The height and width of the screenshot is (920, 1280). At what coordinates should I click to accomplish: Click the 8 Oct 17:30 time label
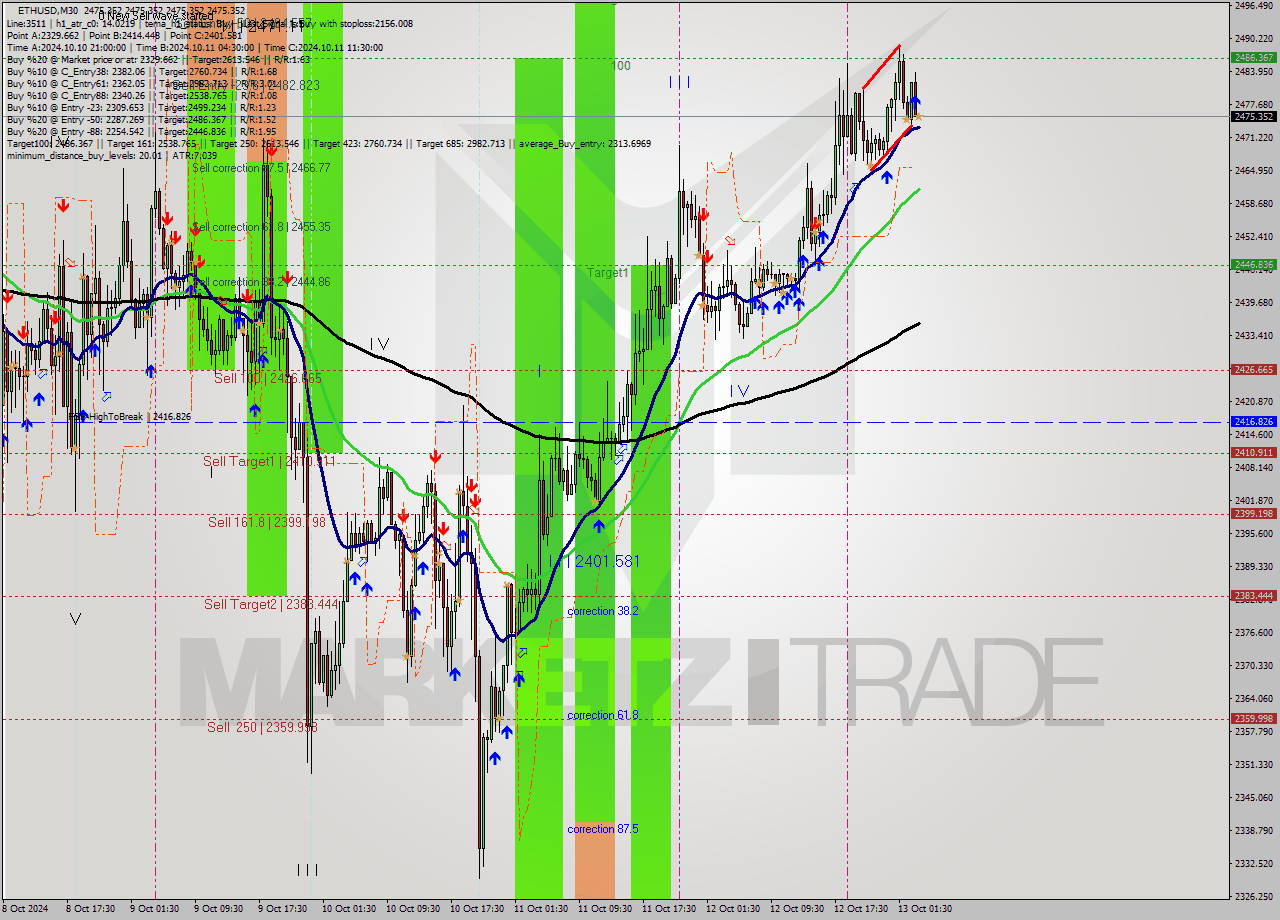click(91, 909)
